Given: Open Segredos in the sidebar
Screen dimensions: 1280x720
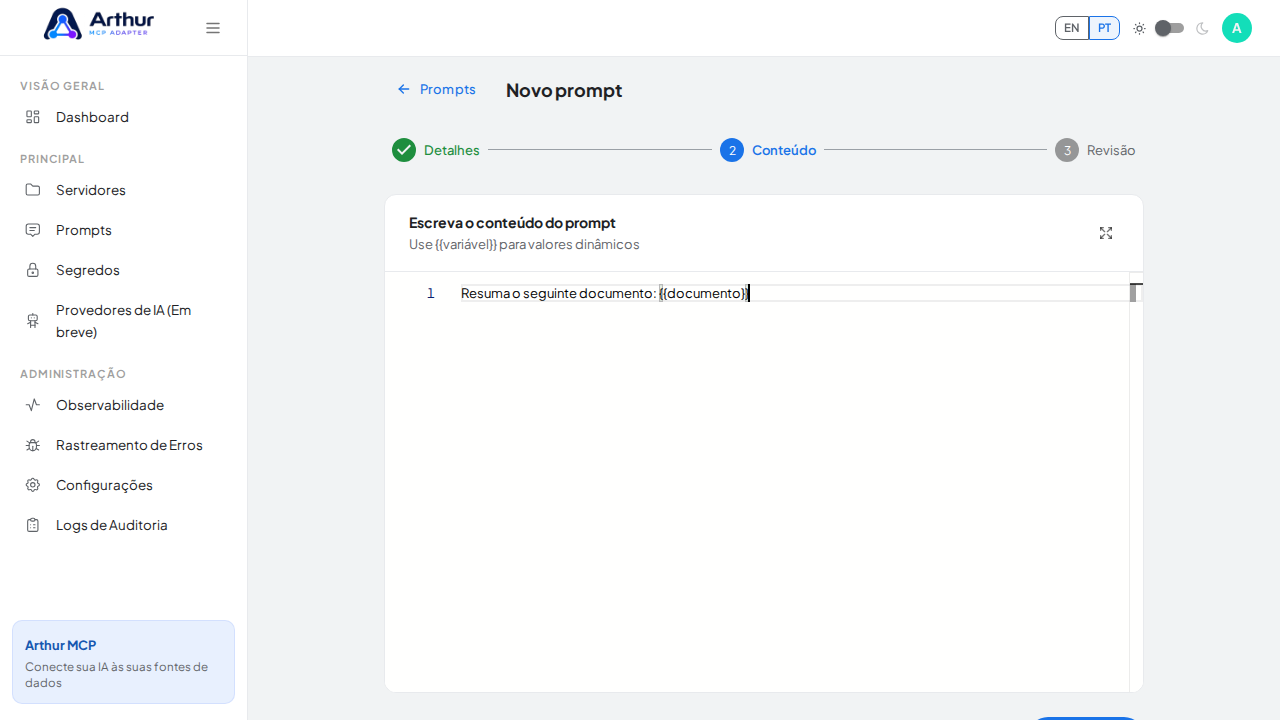Looking at the screenshot, I should click(x=123, y=270).
